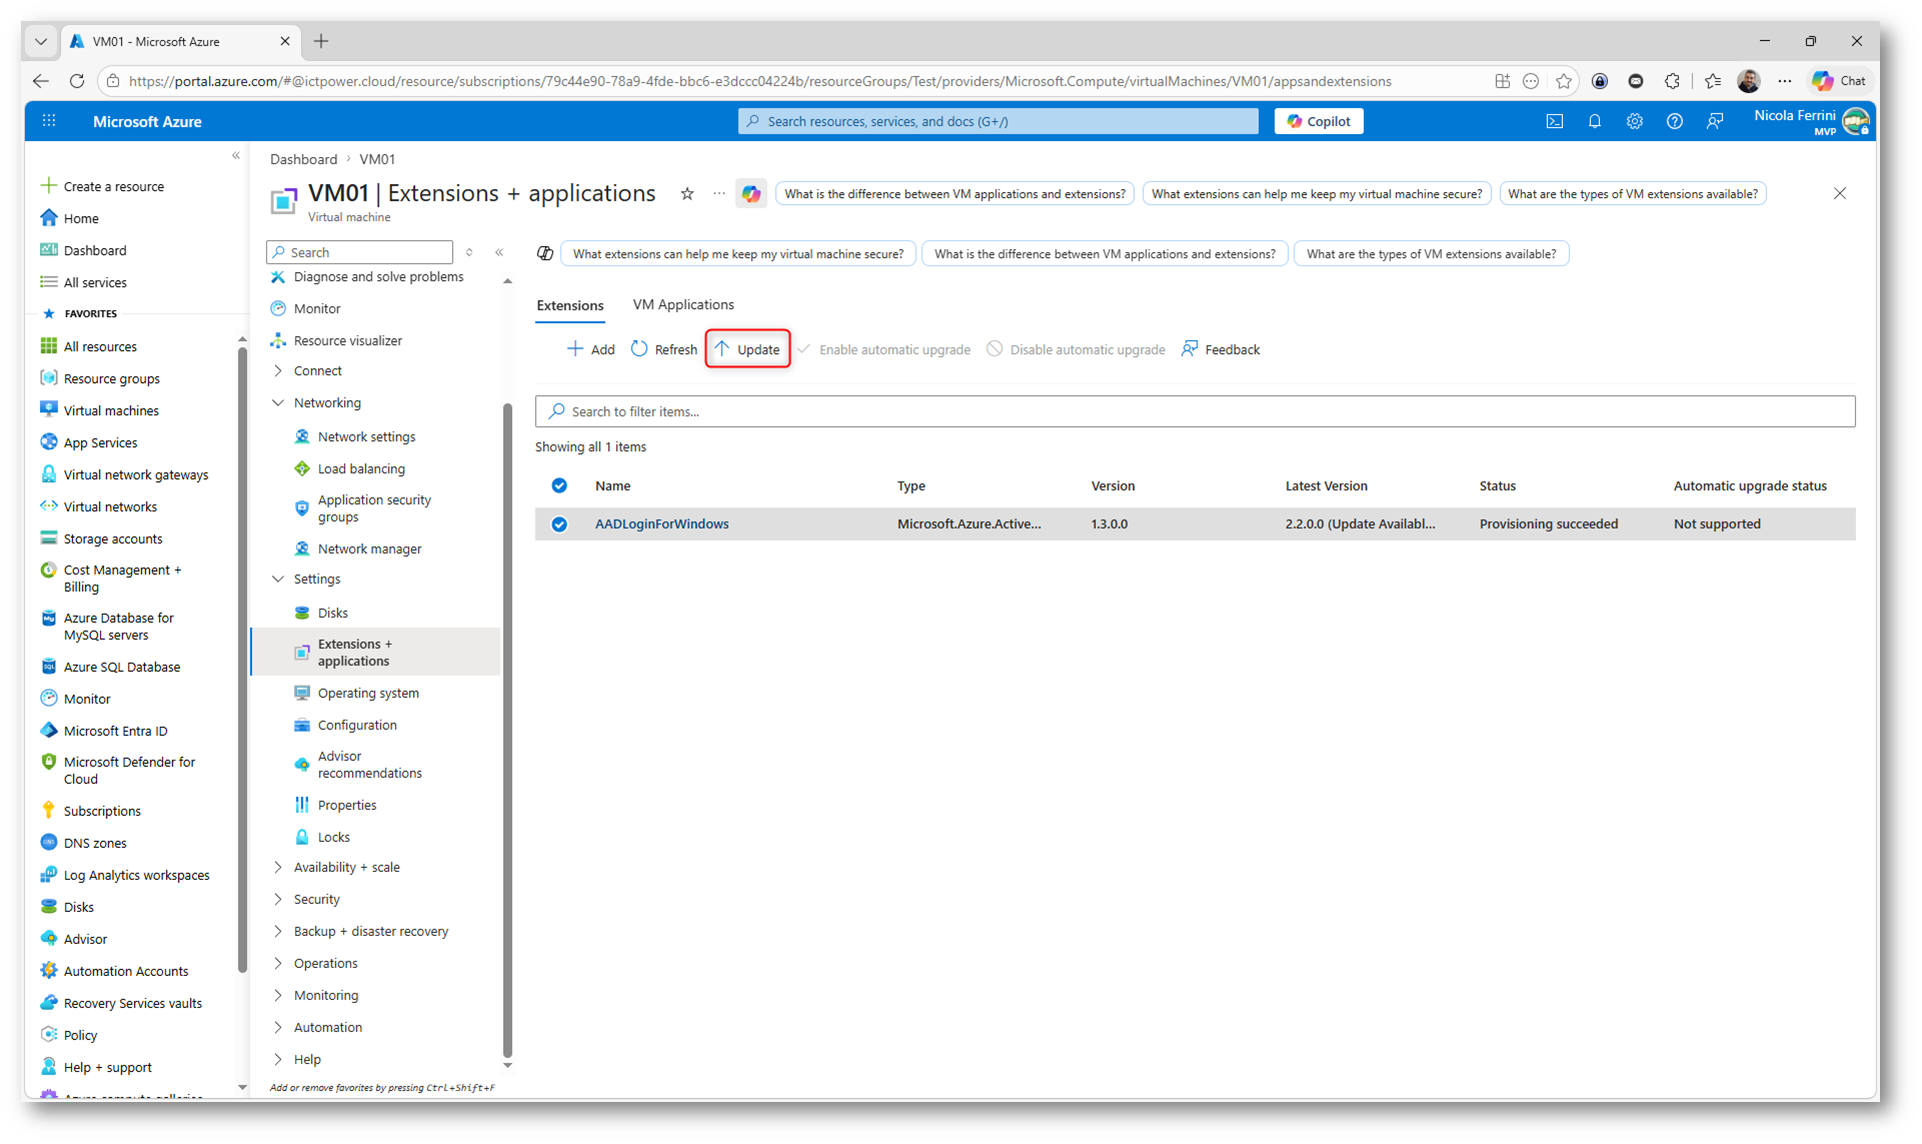Click Refresh icon in extensions toolbar

[640, 349]
